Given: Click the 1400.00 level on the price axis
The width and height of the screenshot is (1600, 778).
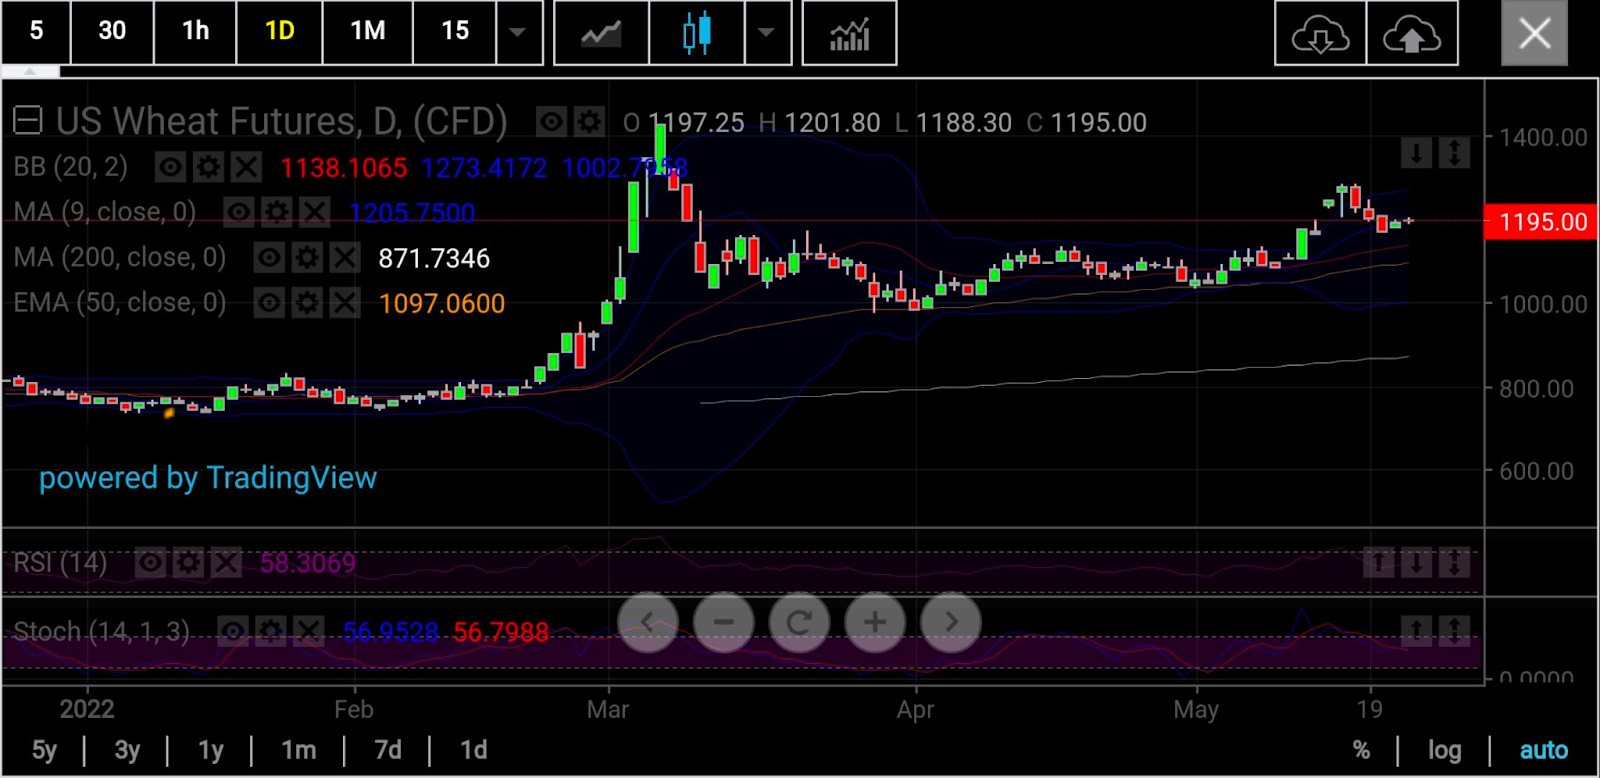Looking at the screenshot, I should pyautogui.click(x=1543, y=137).
